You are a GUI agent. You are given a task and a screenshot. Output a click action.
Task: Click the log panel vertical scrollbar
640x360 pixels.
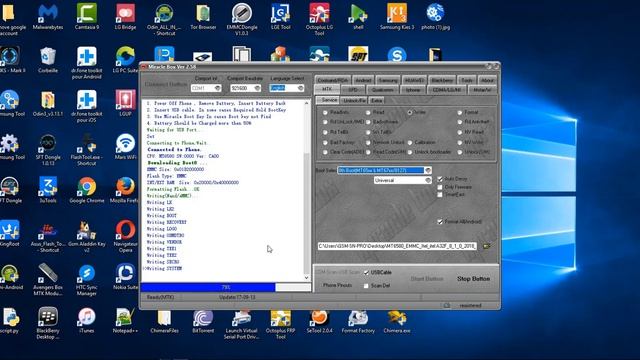tap(307, 191)
